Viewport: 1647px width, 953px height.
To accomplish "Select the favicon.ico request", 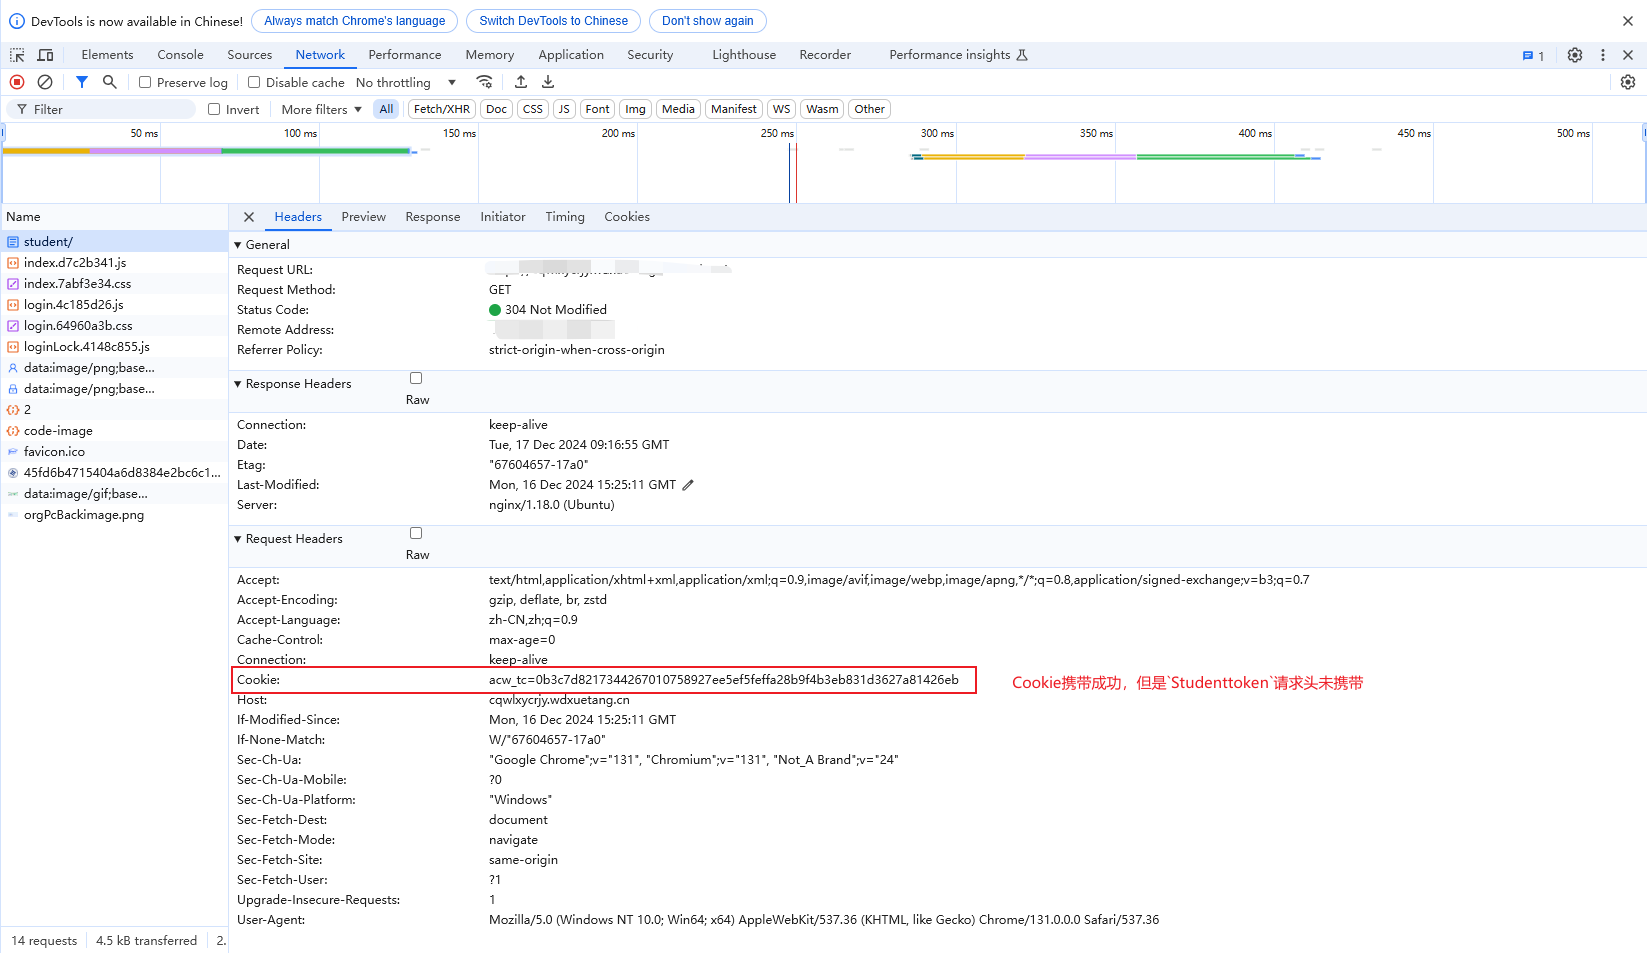I will (114, 452).
